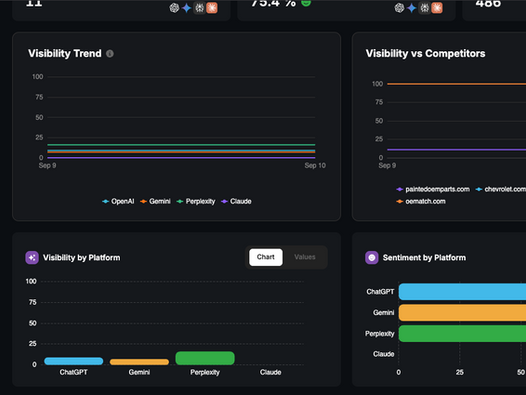Image resolution: width=526 pixels, height=395 pixels.
Task: Click the purple Visibility by Platform icon
Action: 32,258
